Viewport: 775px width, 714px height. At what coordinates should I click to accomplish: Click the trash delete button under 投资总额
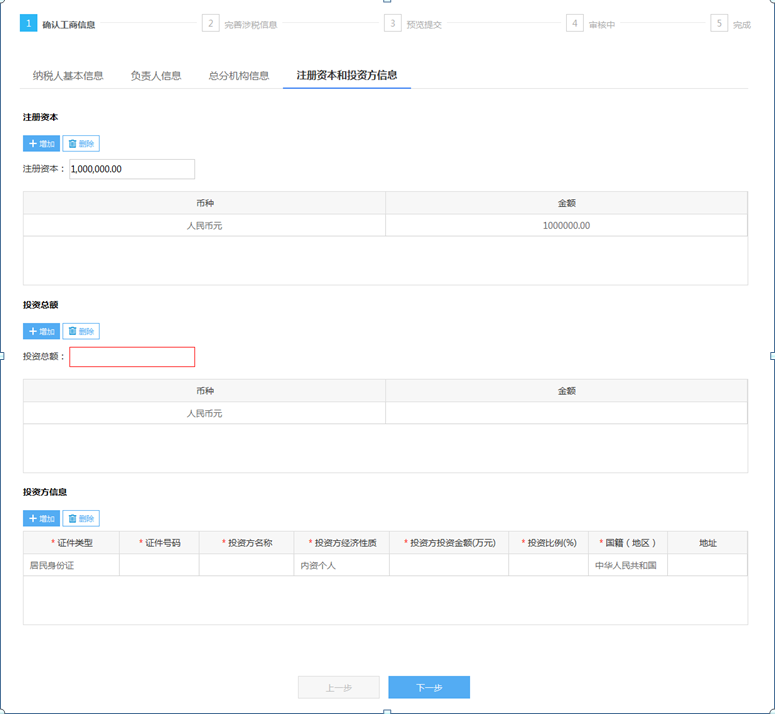pos(81,331)
